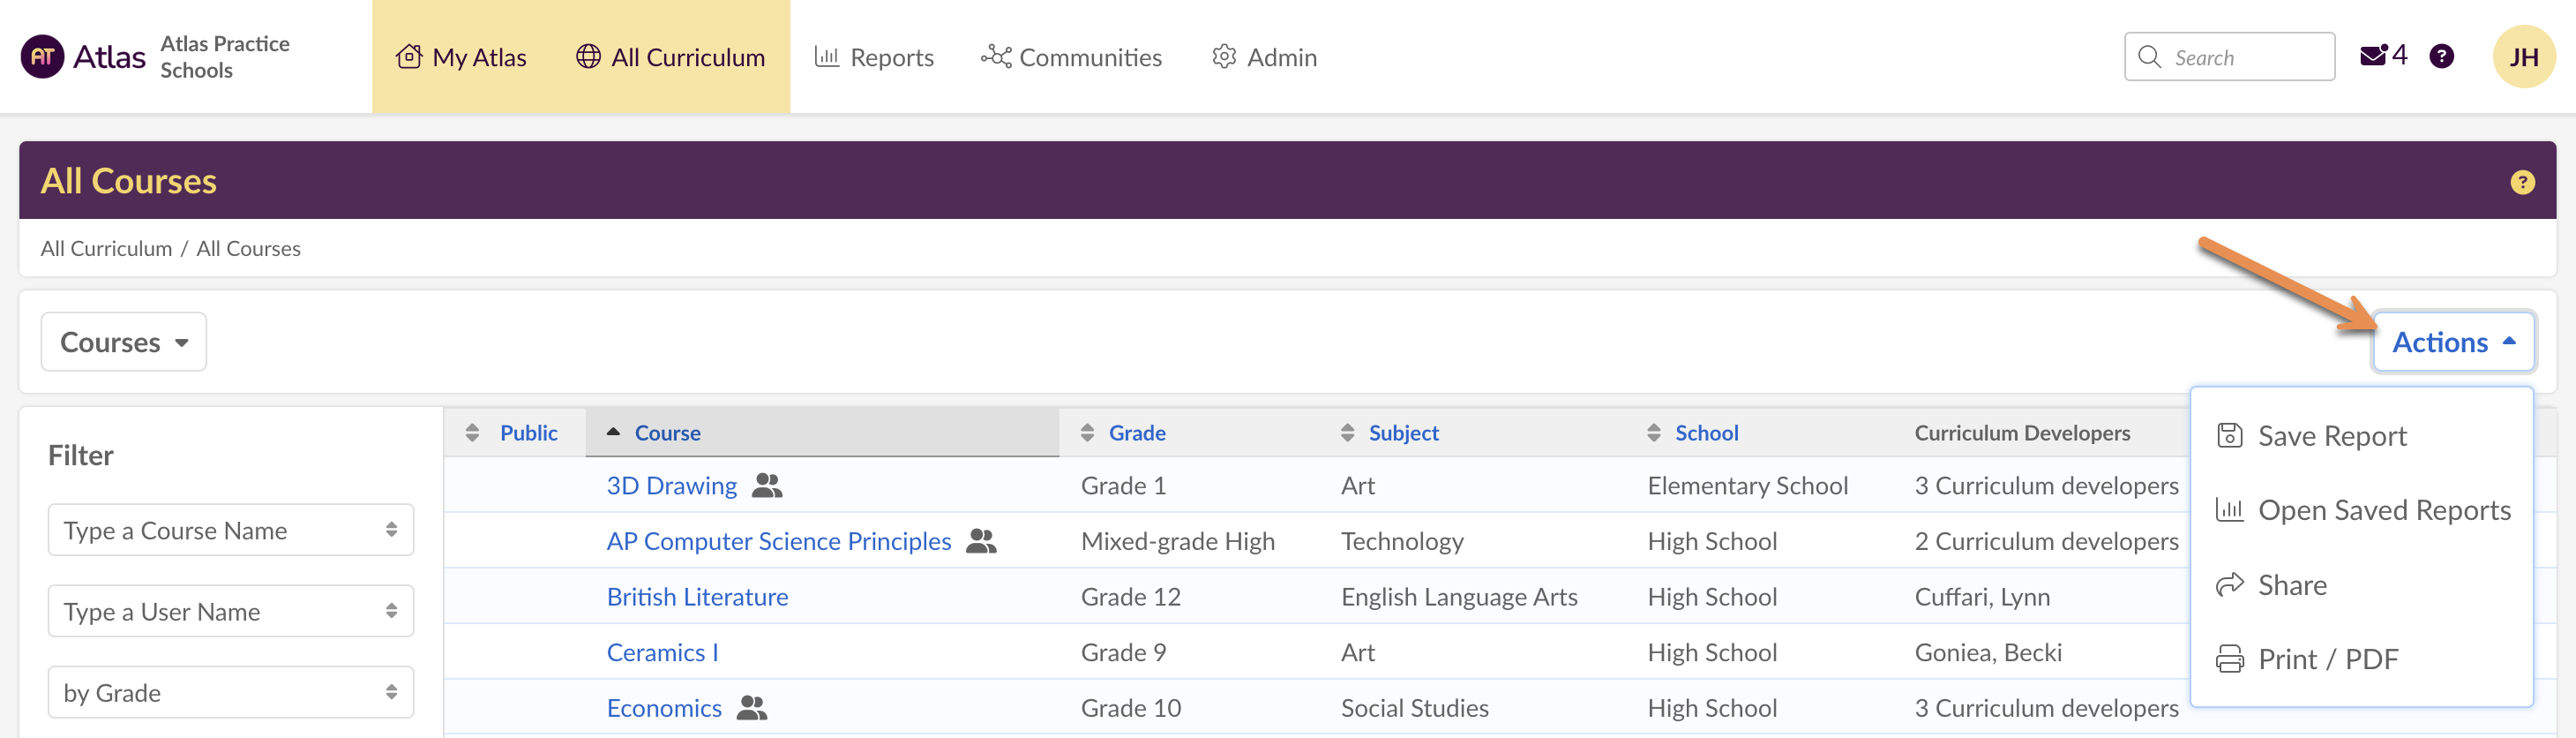
Task: Open the JH user profile avatar
Action: click(x=2522, y=57)
